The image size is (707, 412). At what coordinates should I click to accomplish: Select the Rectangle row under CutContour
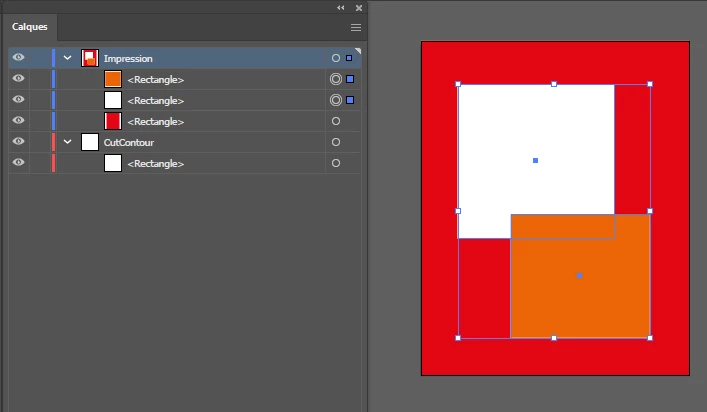tap(185, 163)
